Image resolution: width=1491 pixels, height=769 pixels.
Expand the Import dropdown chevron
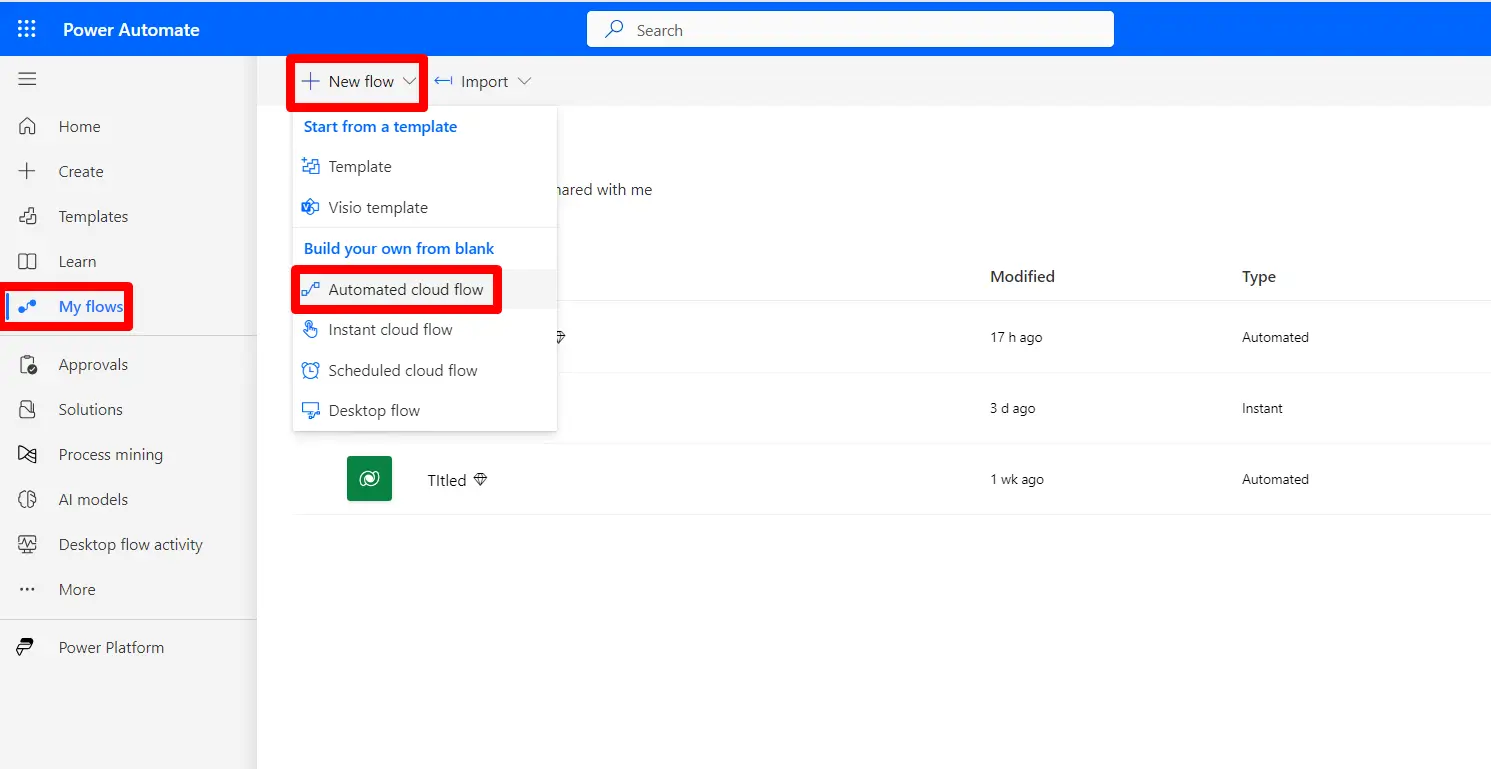pos(524,81)
